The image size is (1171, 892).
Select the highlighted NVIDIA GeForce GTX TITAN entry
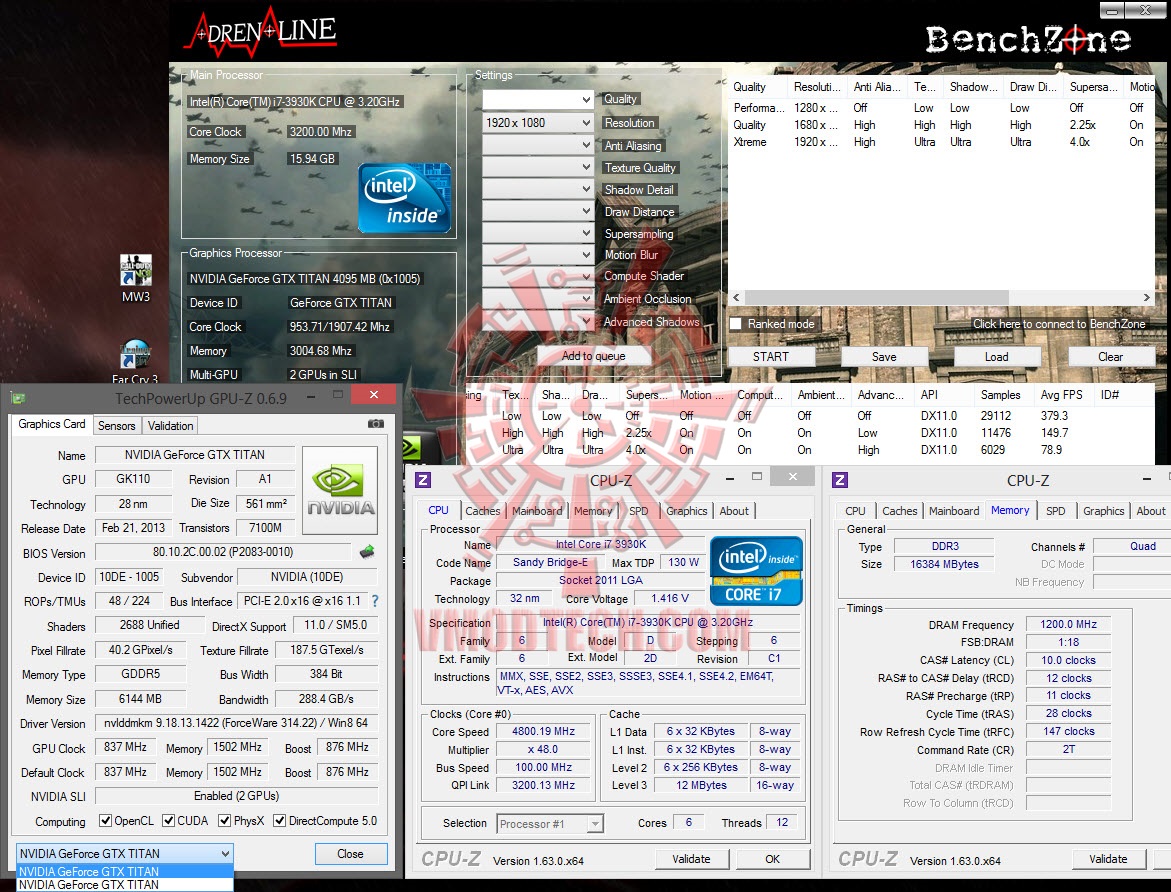[125, 871]
